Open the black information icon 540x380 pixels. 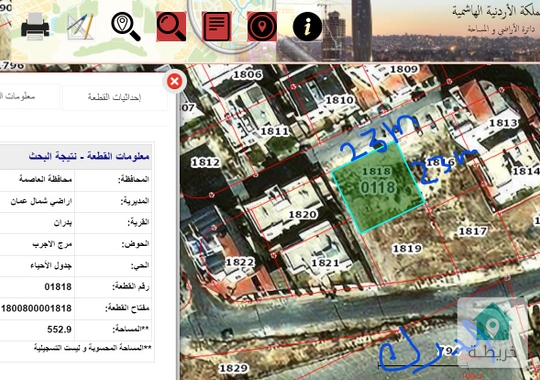(308, 27)
